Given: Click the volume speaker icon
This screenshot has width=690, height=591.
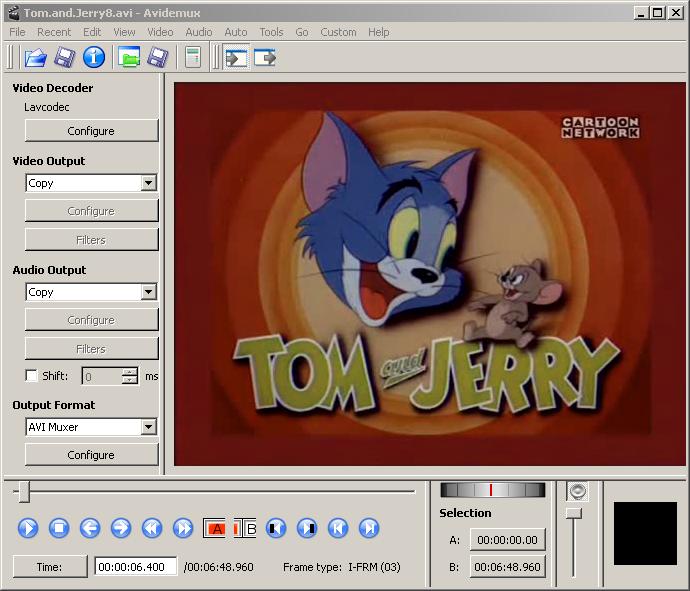Looking at the screenshot, I should [577, 491].
